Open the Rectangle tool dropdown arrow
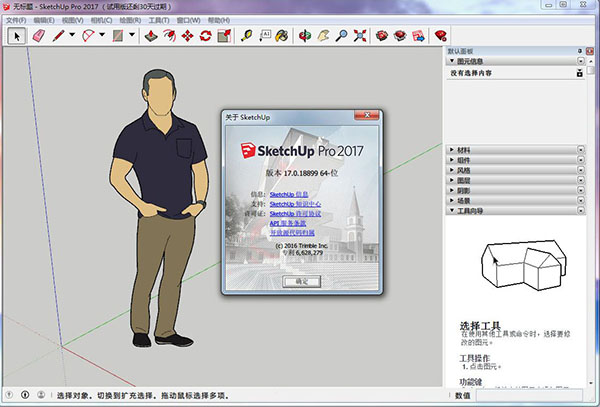Viewport: 600px width, 407px height. pos(132,35)
